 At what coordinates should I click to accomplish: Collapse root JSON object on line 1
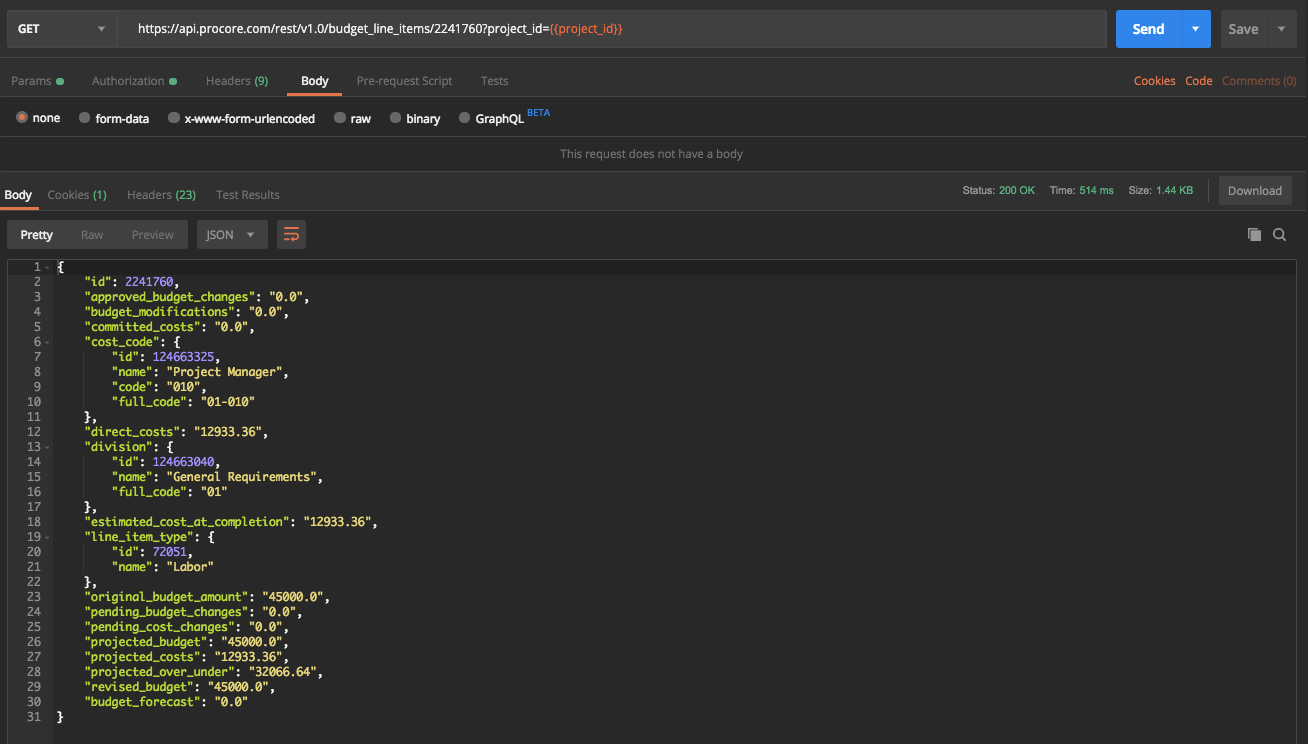(x=47, y=267)
